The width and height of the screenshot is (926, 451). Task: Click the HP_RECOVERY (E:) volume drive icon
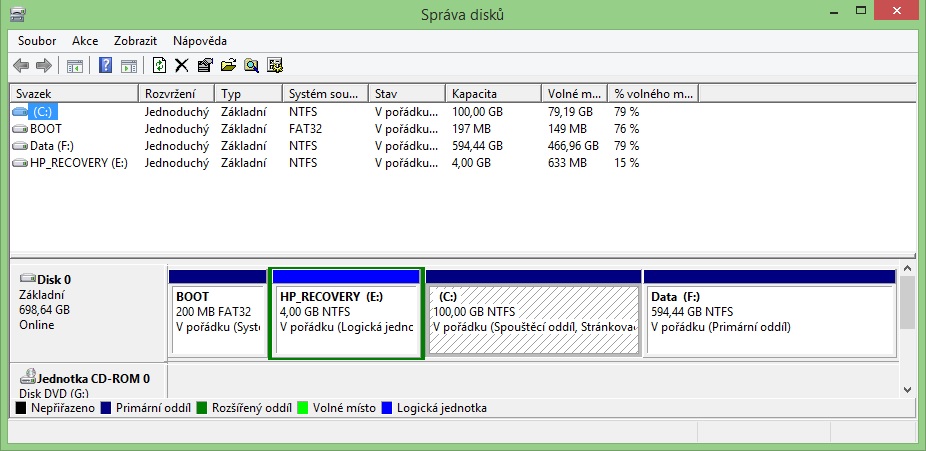point(19,163)
